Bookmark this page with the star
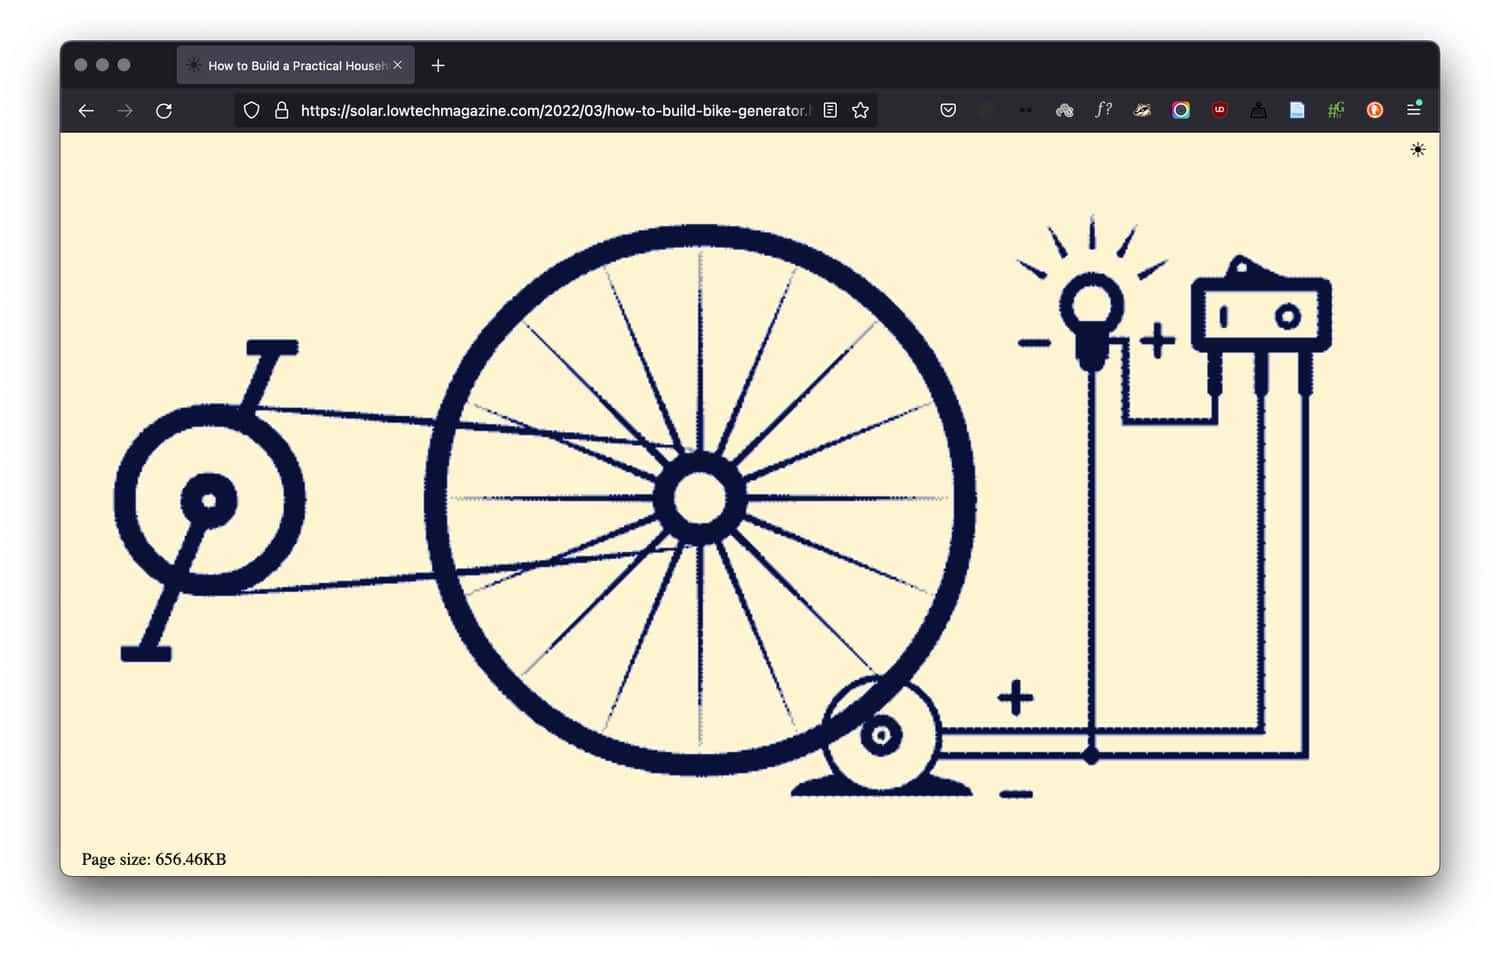The height and width of the screenshot is (956, 1500). point(860,111)
